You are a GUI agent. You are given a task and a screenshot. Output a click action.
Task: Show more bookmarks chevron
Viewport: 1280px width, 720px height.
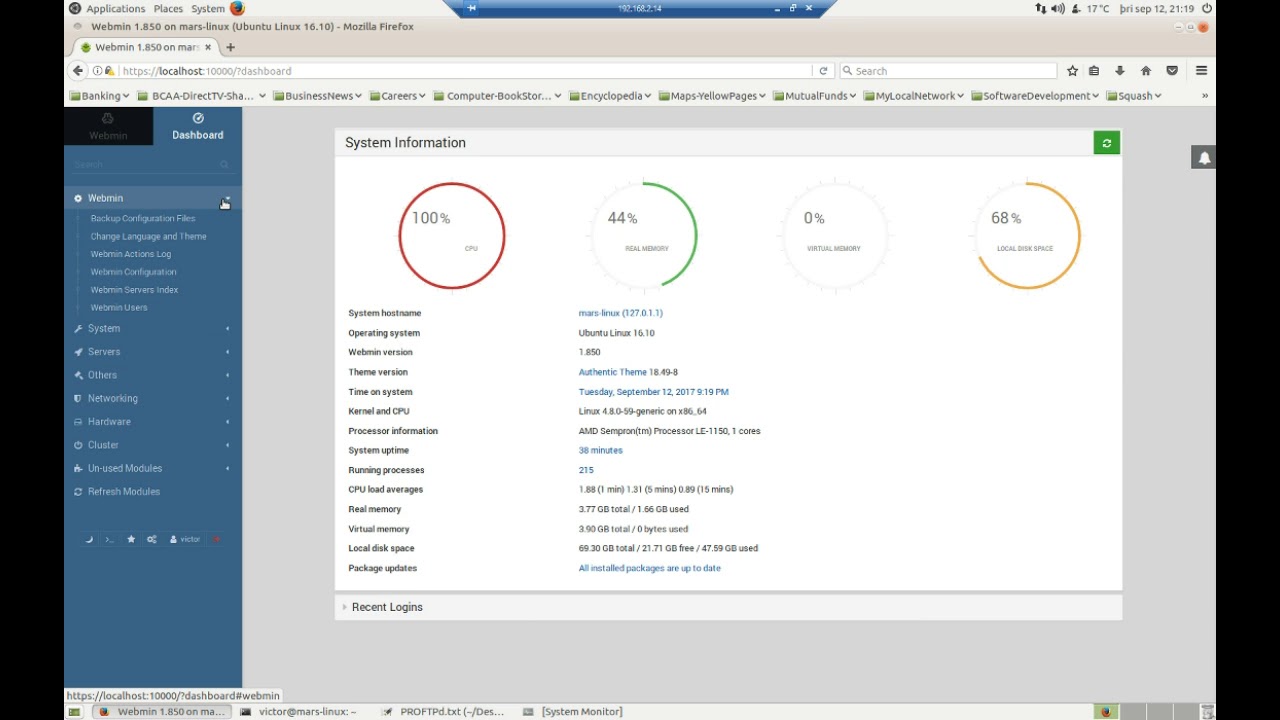pyautogui.click(x=1204, y=96)
